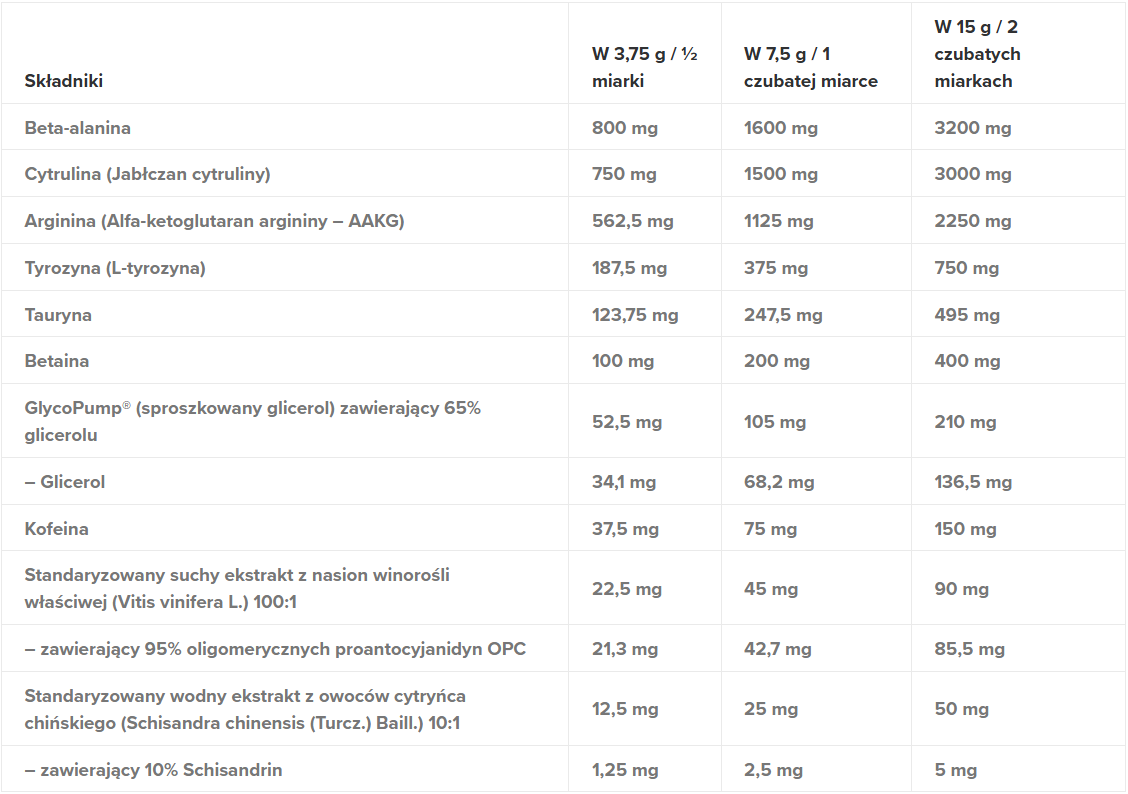Click the Vitis vinifera extract description
Screen dimensions: 1128x794
[237, 589]
